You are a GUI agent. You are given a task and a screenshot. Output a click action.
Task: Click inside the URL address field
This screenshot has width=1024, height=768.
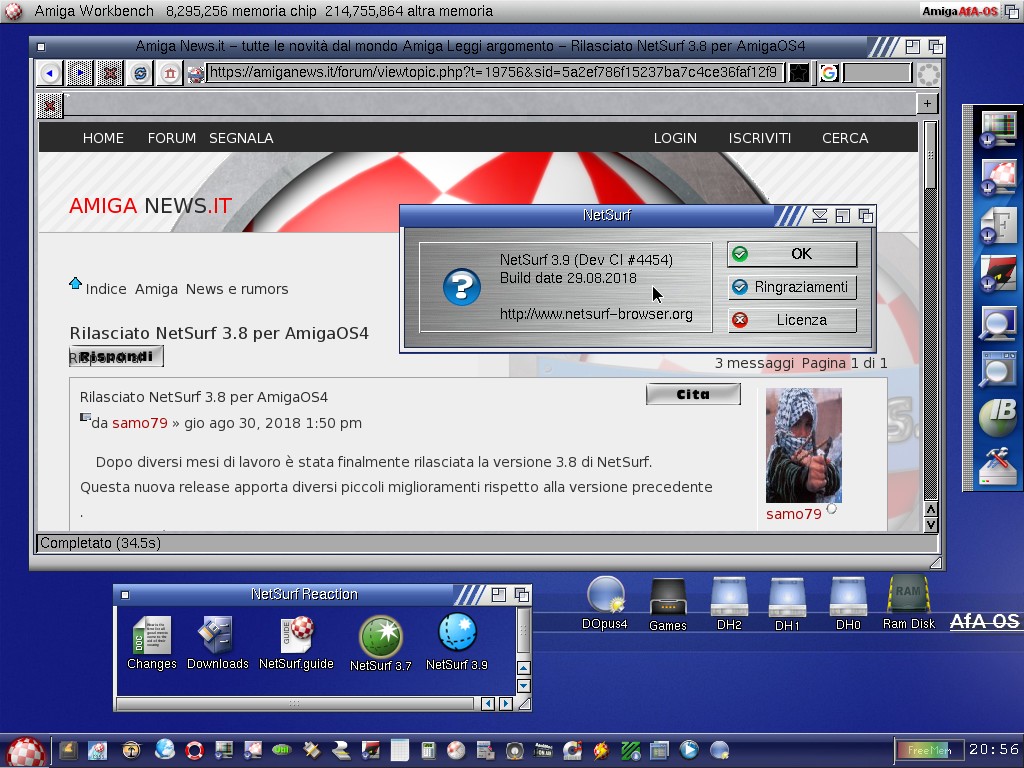tap(490, 73)
